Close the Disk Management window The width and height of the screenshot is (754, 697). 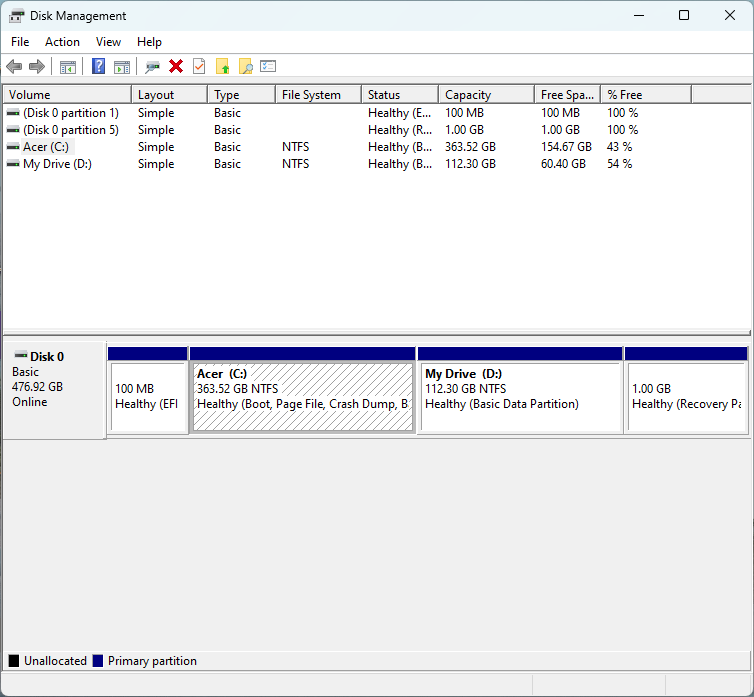pyautogui.click(x=729, y=15)
